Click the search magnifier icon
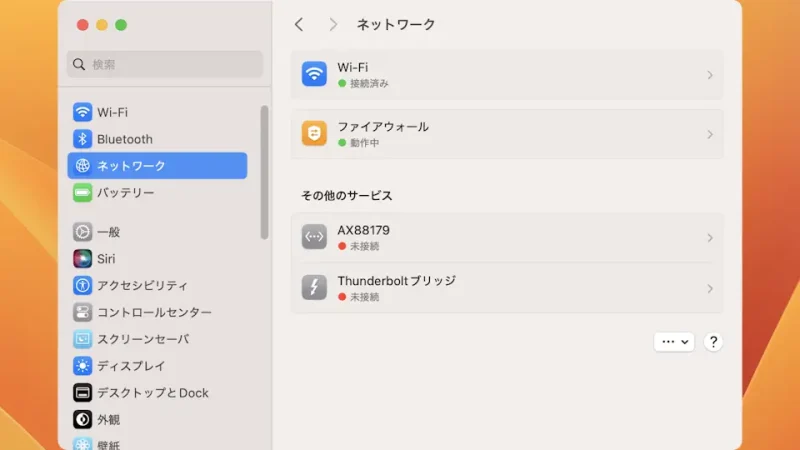The image size is (800, 450). (79, 64)
